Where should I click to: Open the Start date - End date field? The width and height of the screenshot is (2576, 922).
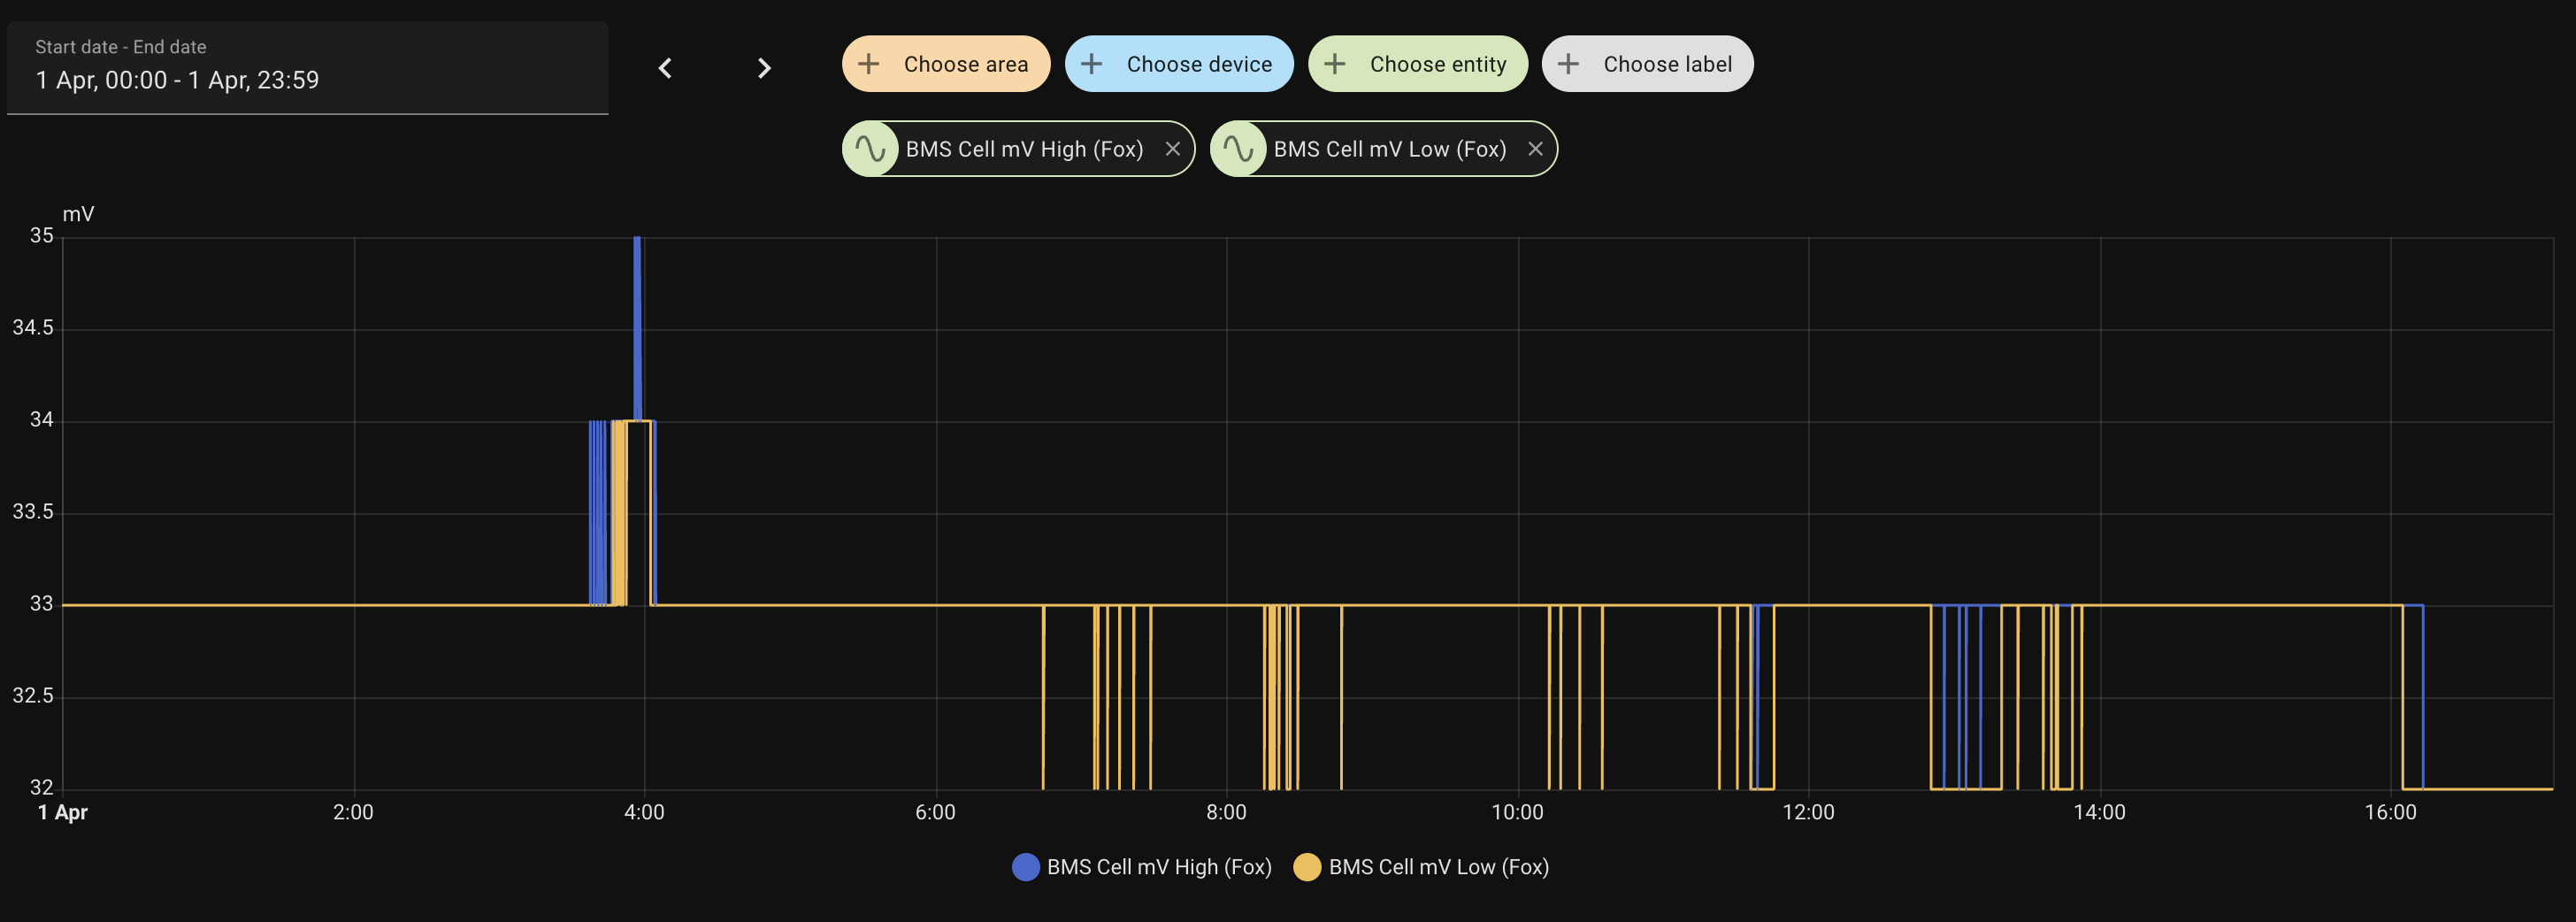click(307, 68)
